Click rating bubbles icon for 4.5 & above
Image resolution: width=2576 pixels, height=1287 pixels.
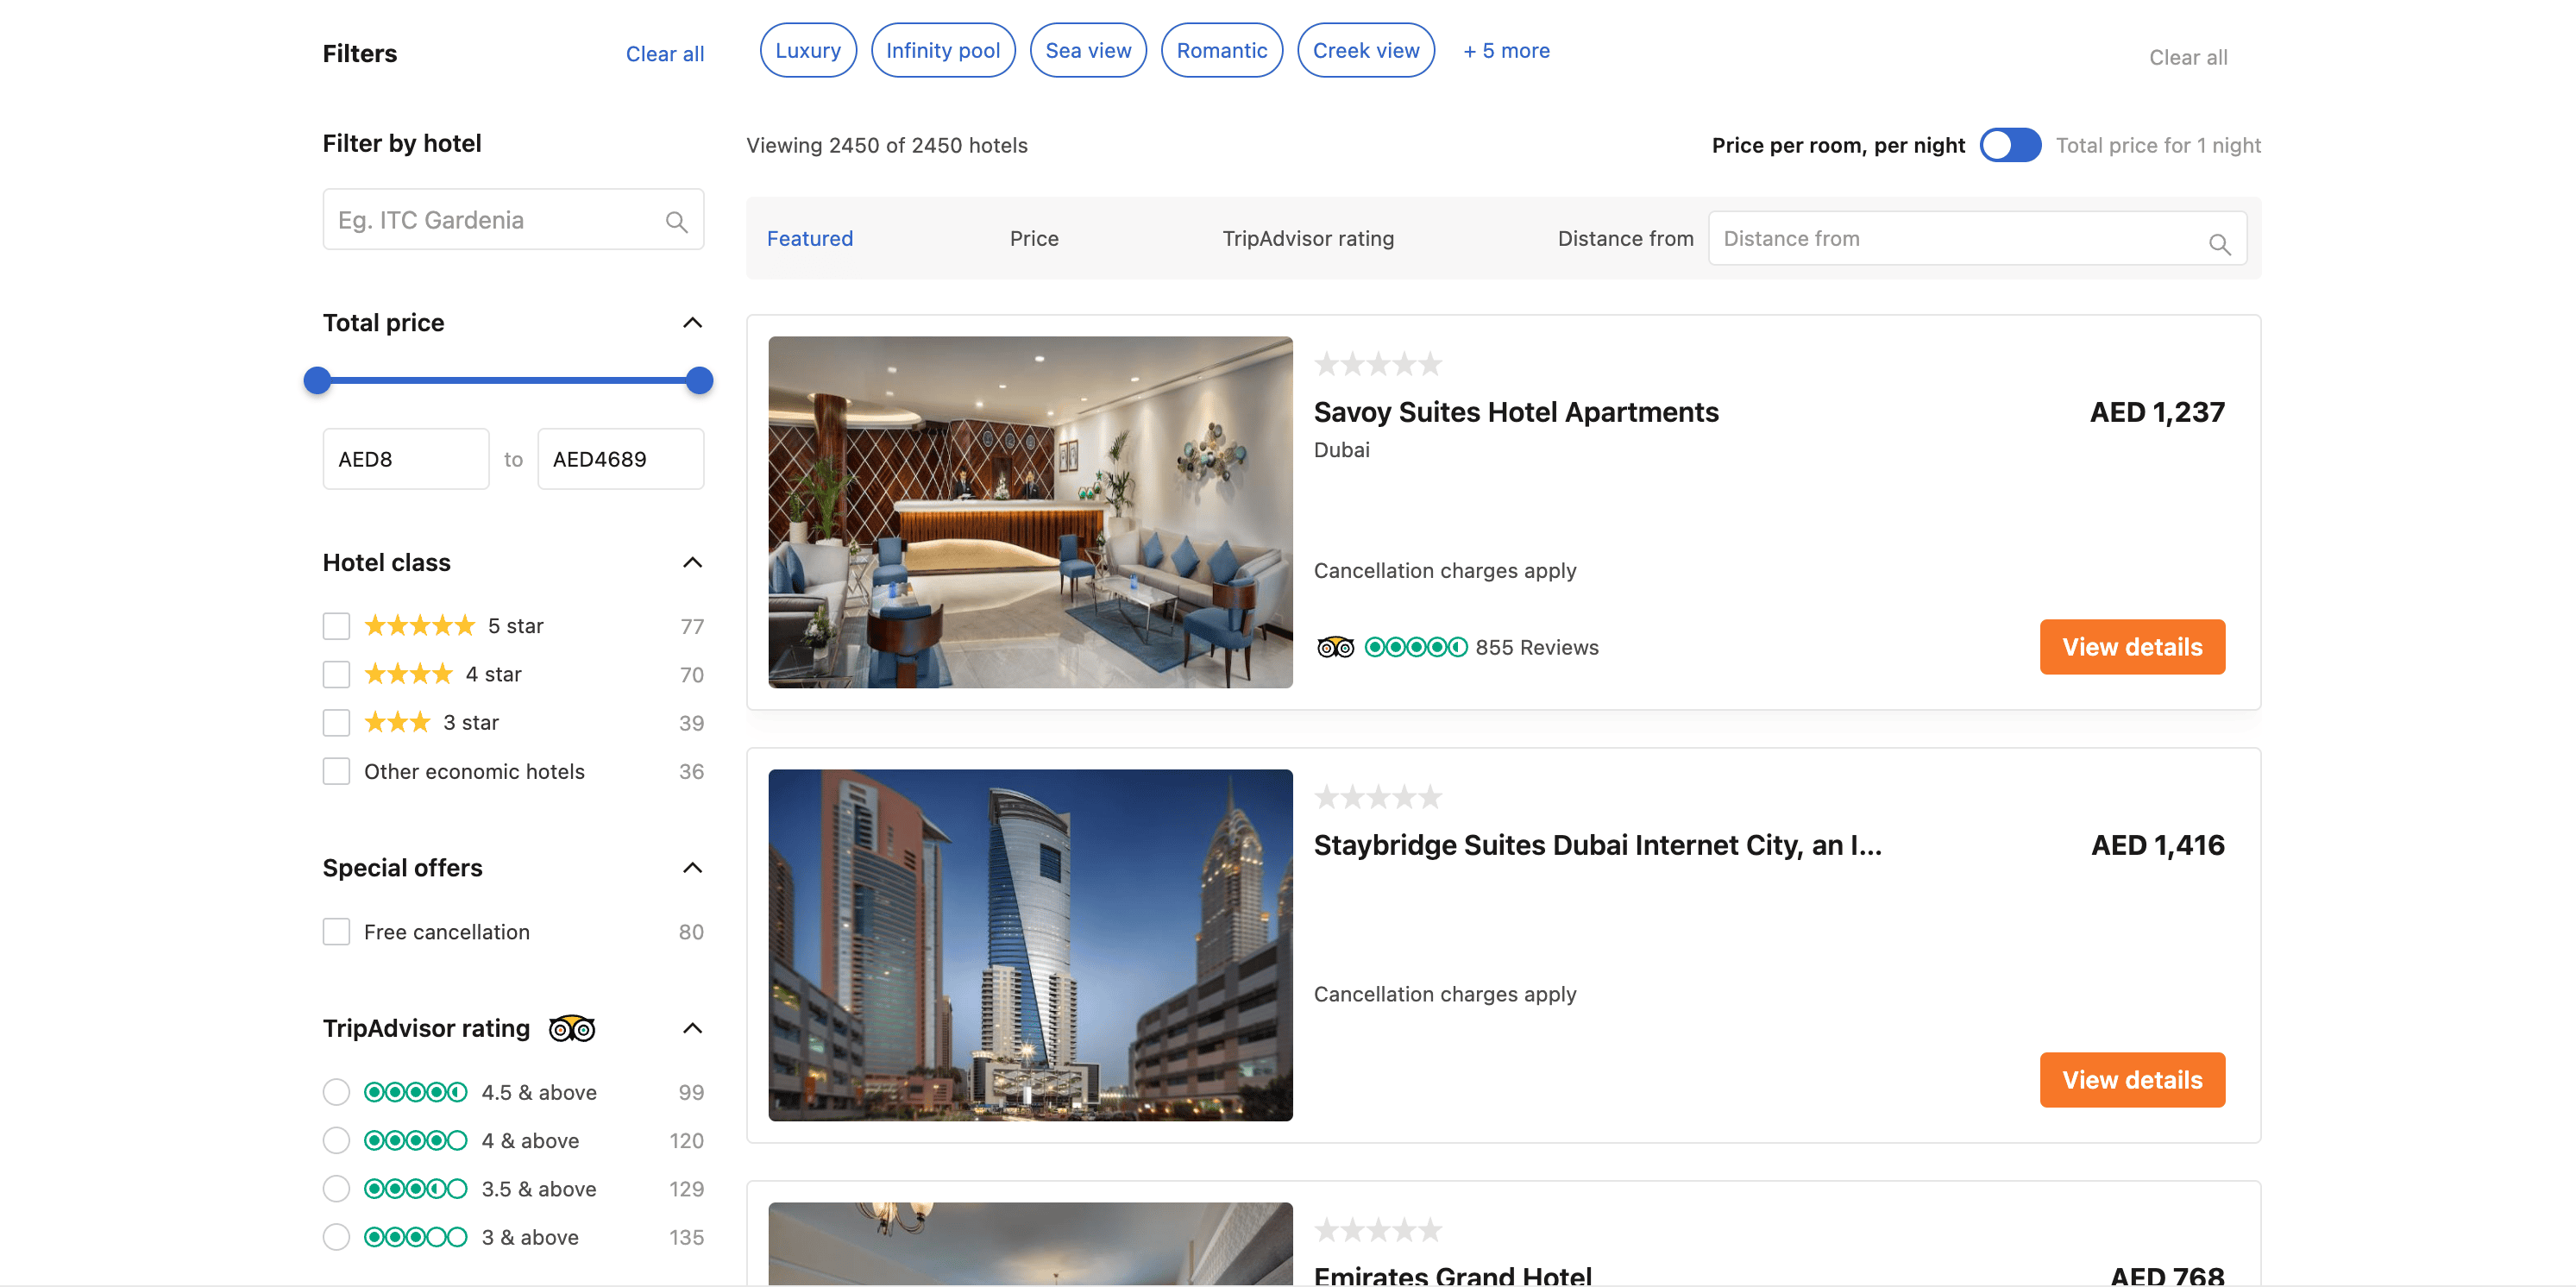(416, 1092)
